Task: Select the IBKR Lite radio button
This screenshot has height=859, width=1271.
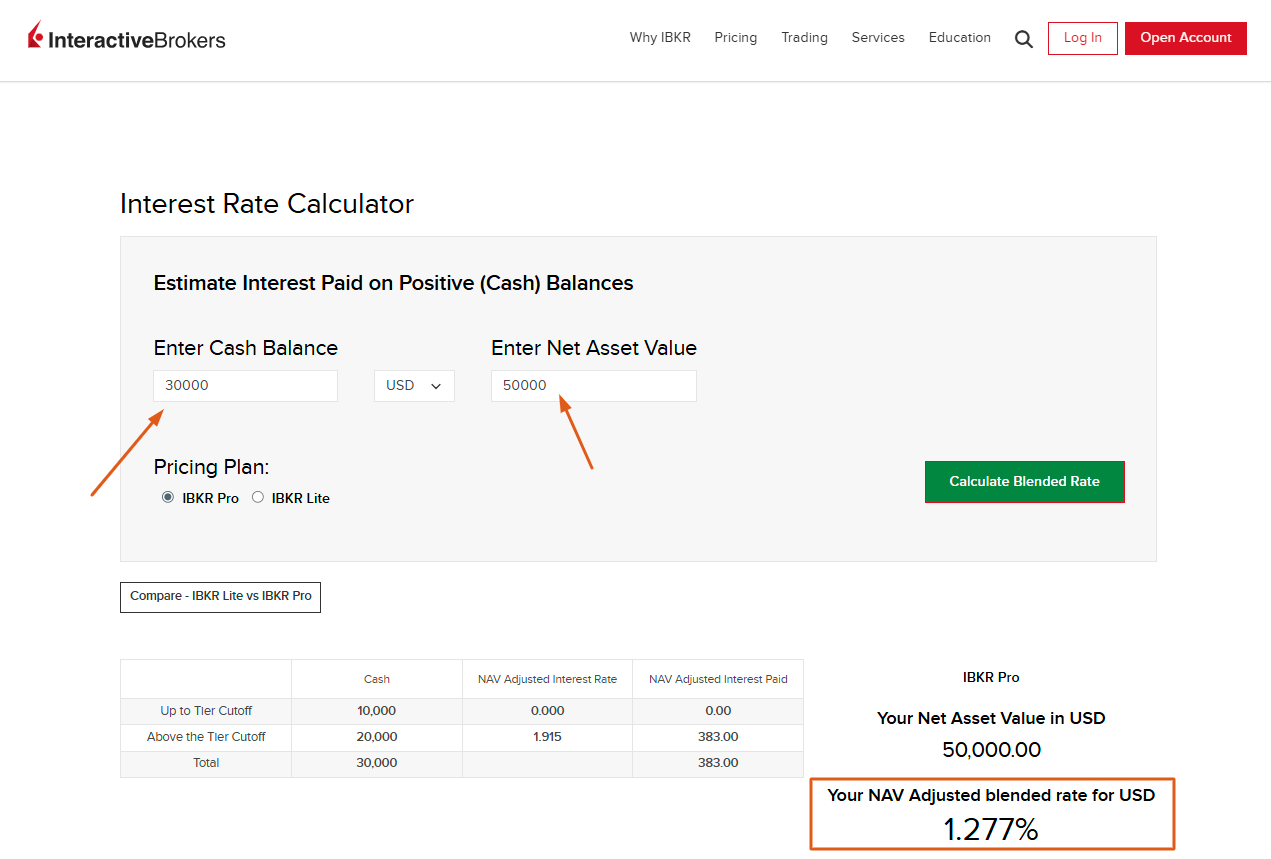Action: (x=257, y=497)
